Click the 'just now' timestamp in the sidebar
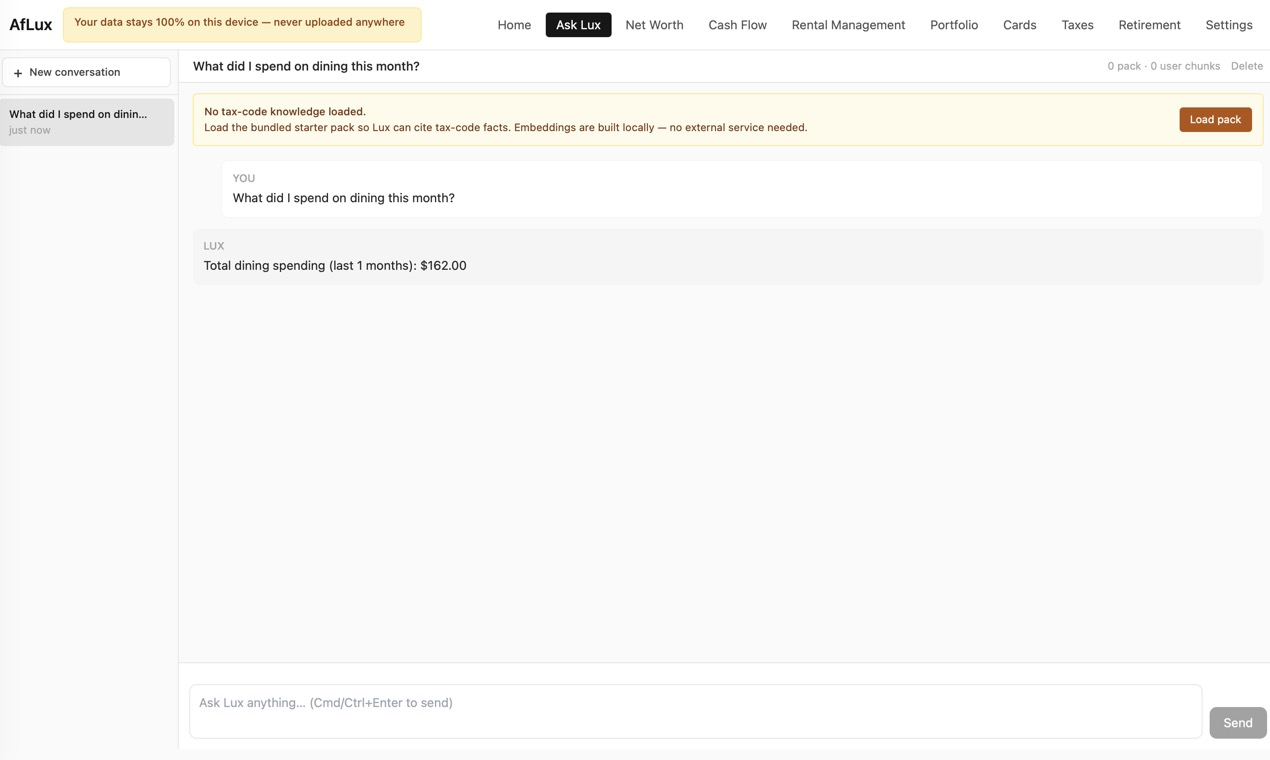 [30, 130]
